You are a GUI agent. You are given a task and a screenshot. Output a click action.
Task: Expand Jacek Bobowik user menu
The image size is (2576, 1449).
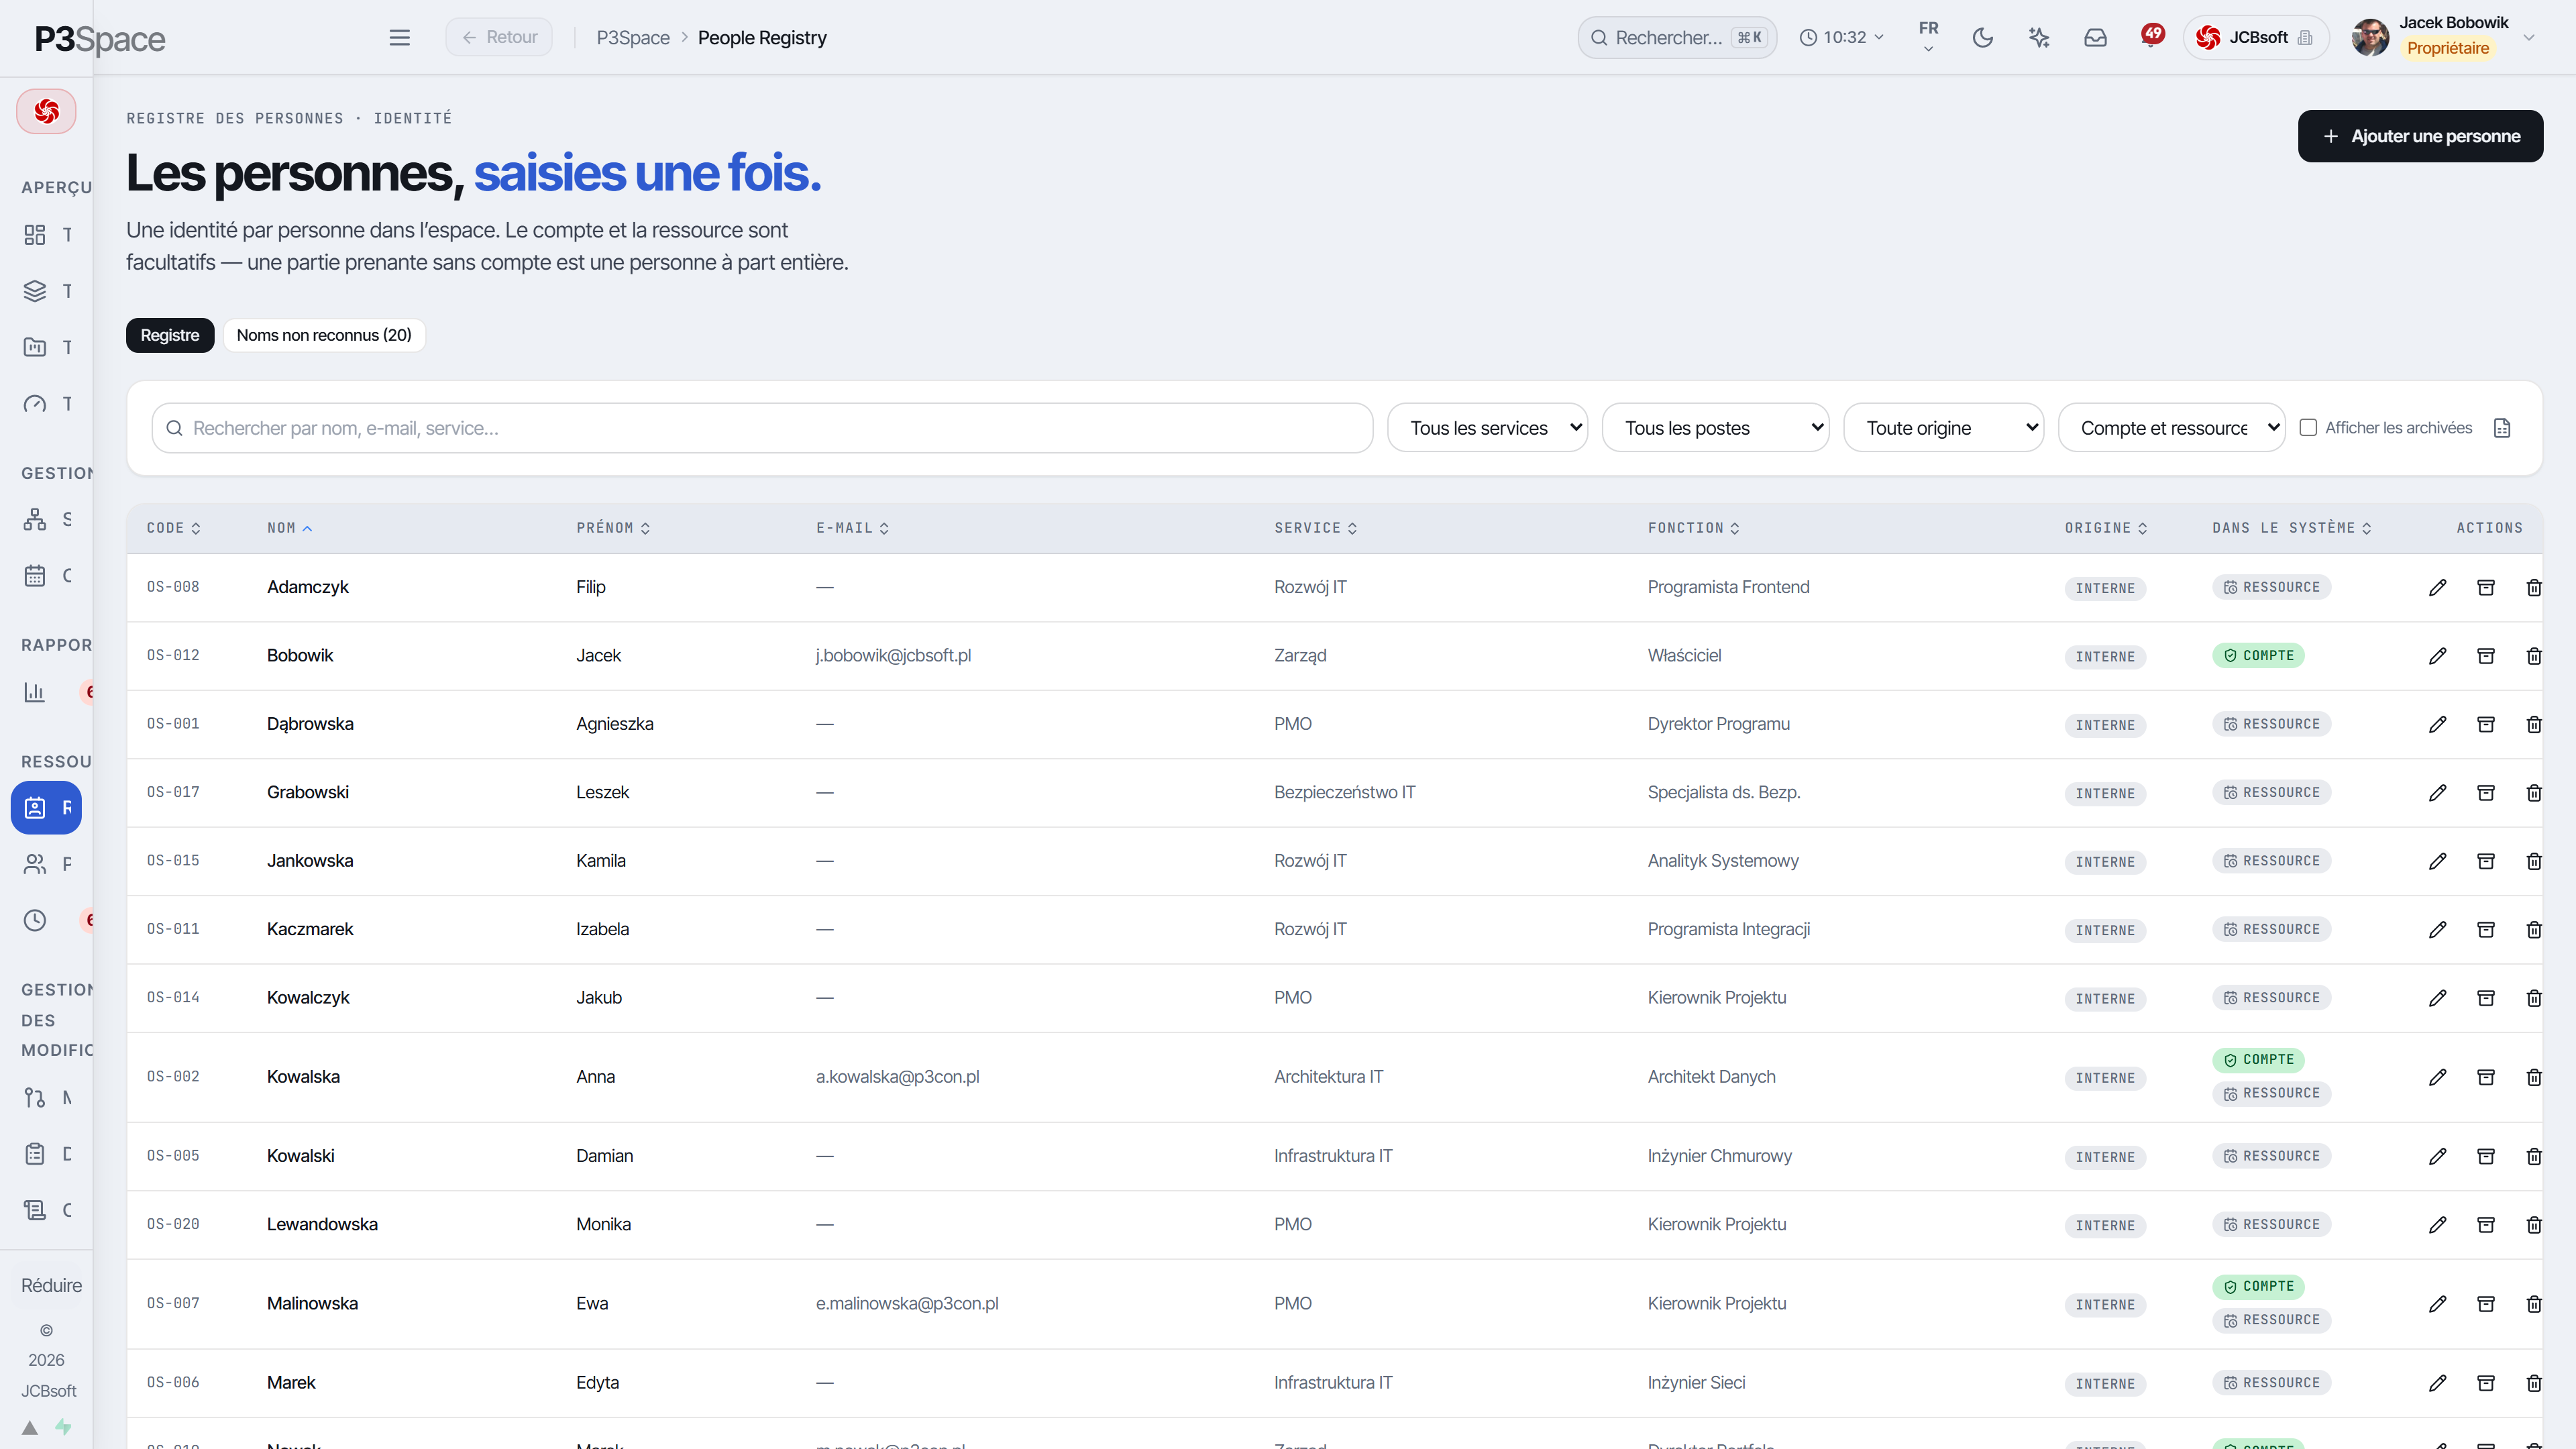point(2444,37)
